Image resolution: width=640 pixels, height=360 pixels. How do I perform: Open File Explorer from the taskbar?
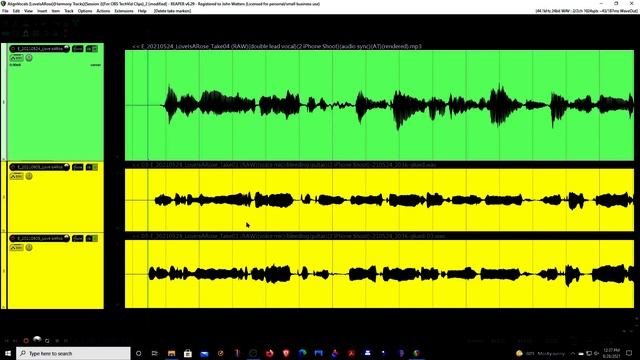[x=171, y=353]
